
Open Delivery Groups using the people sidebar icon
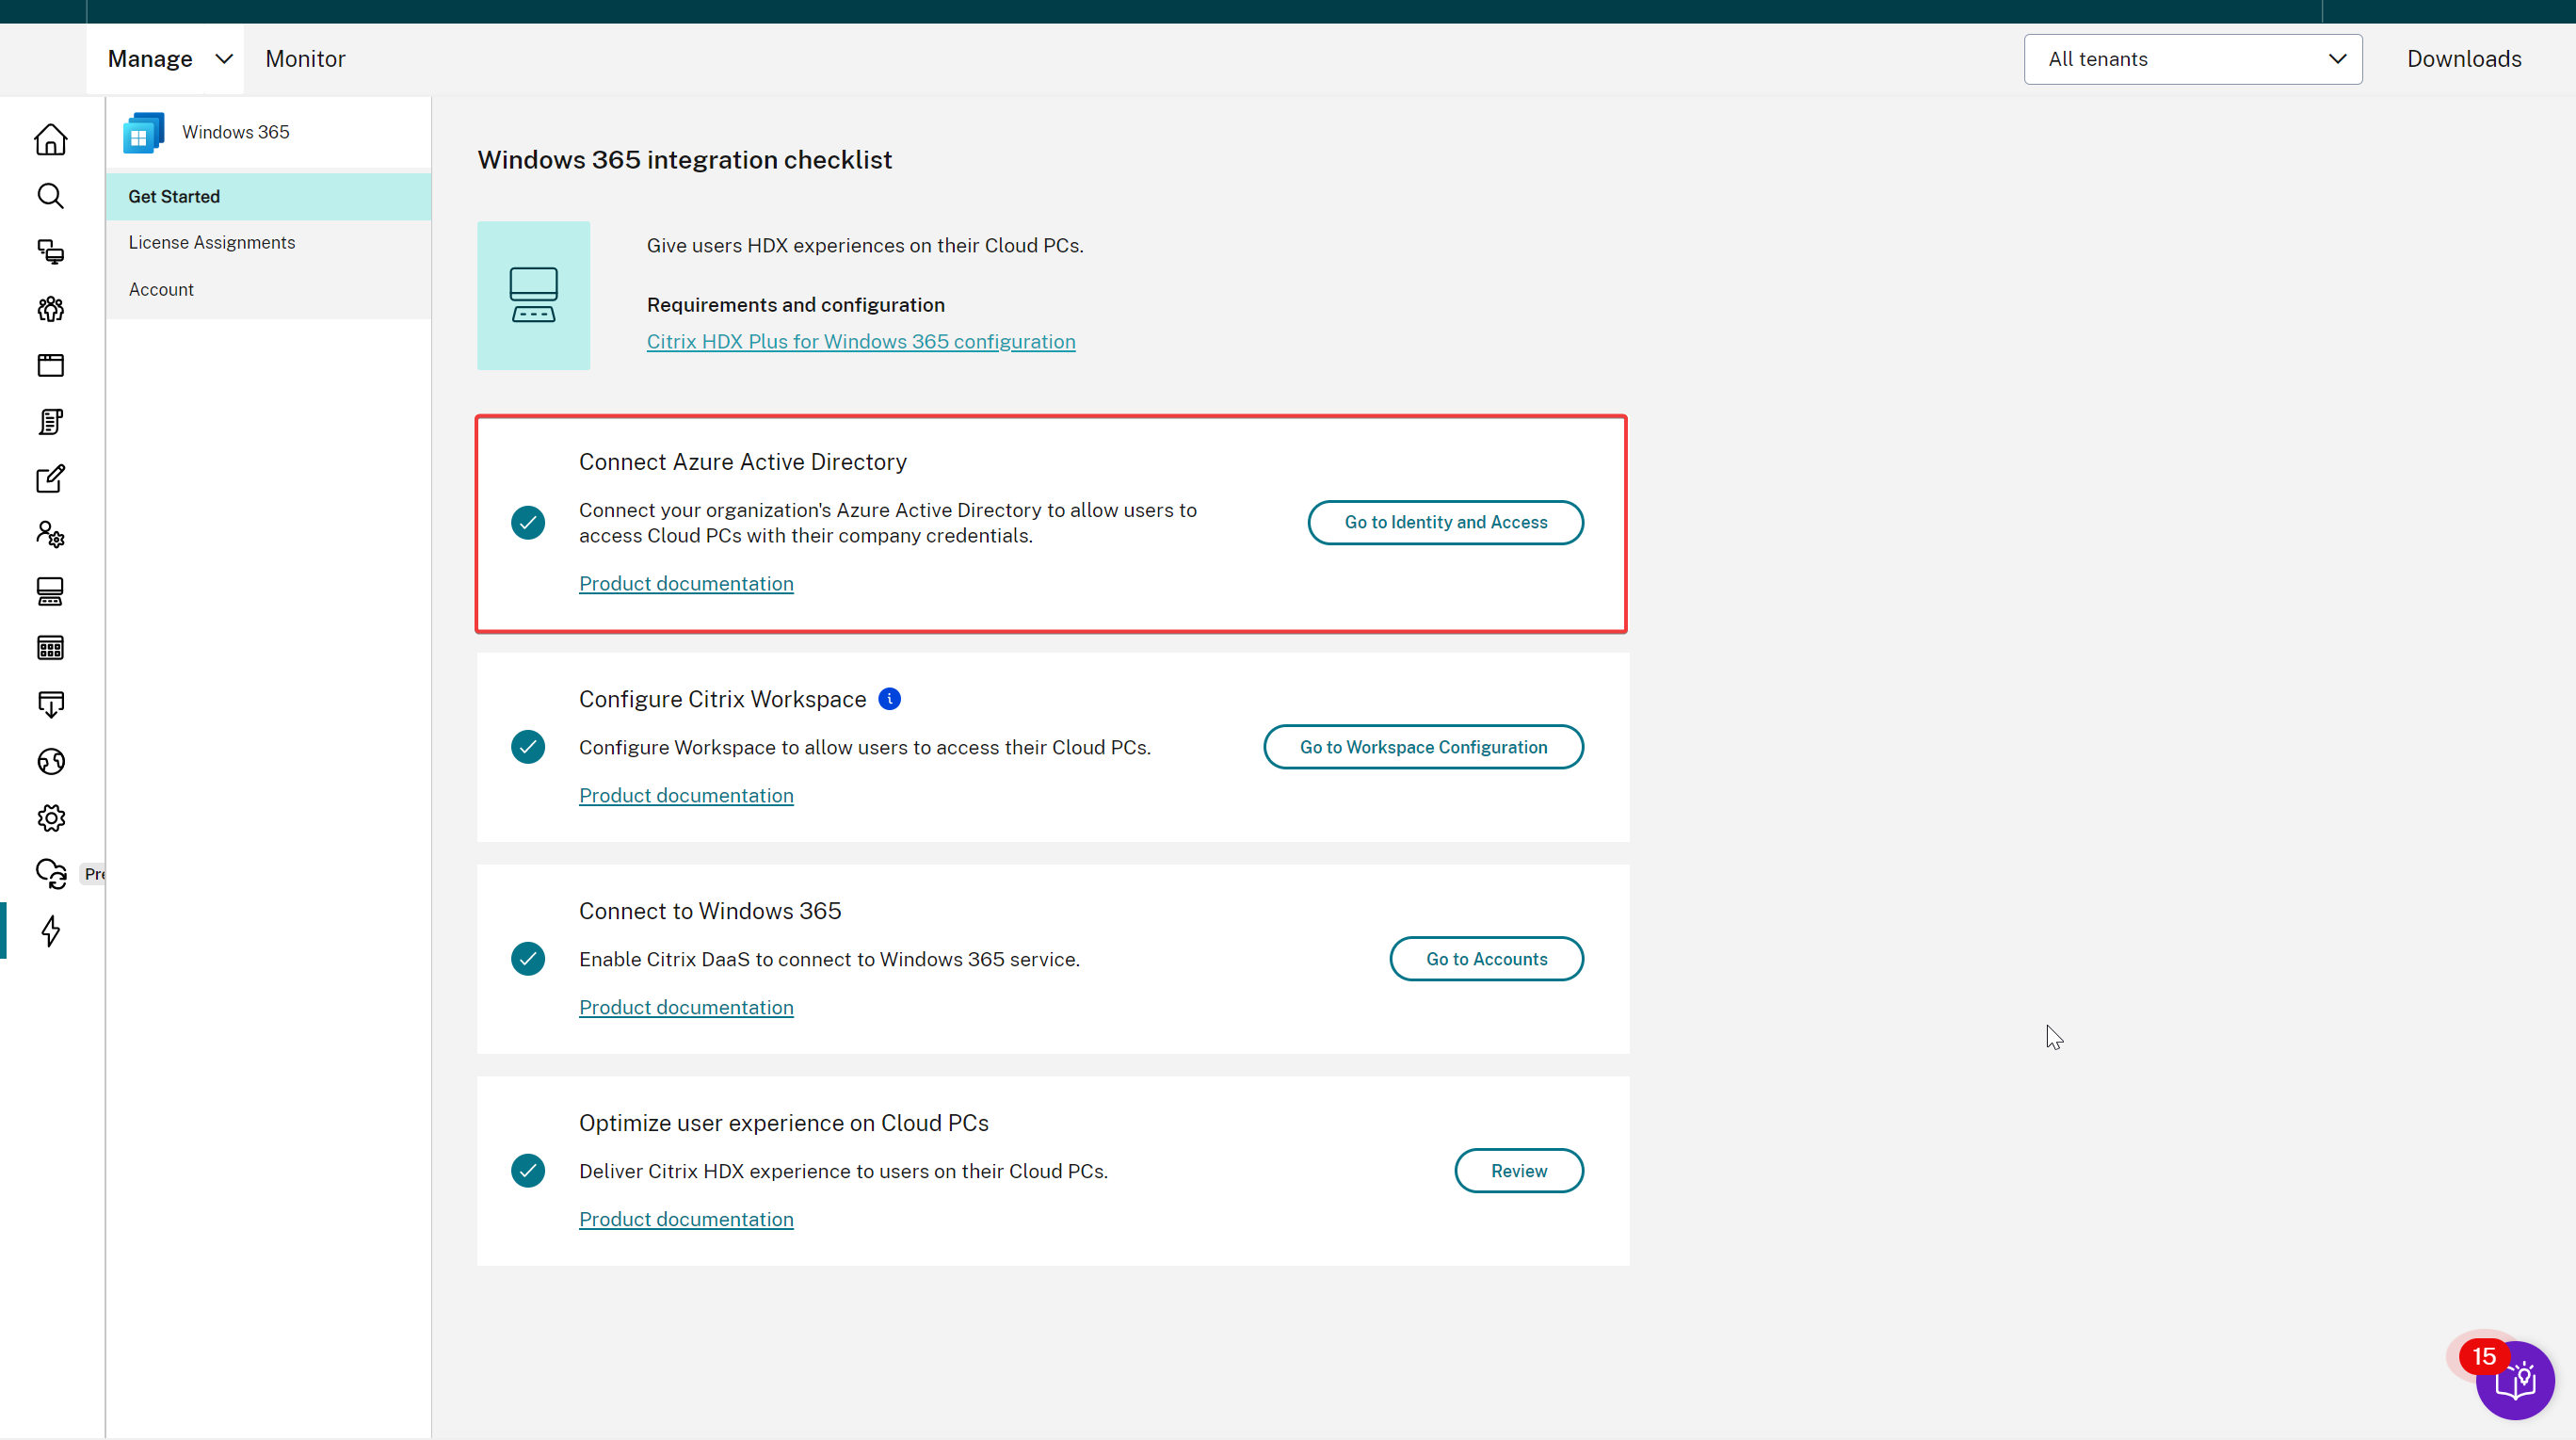click(x=50, y=309)
